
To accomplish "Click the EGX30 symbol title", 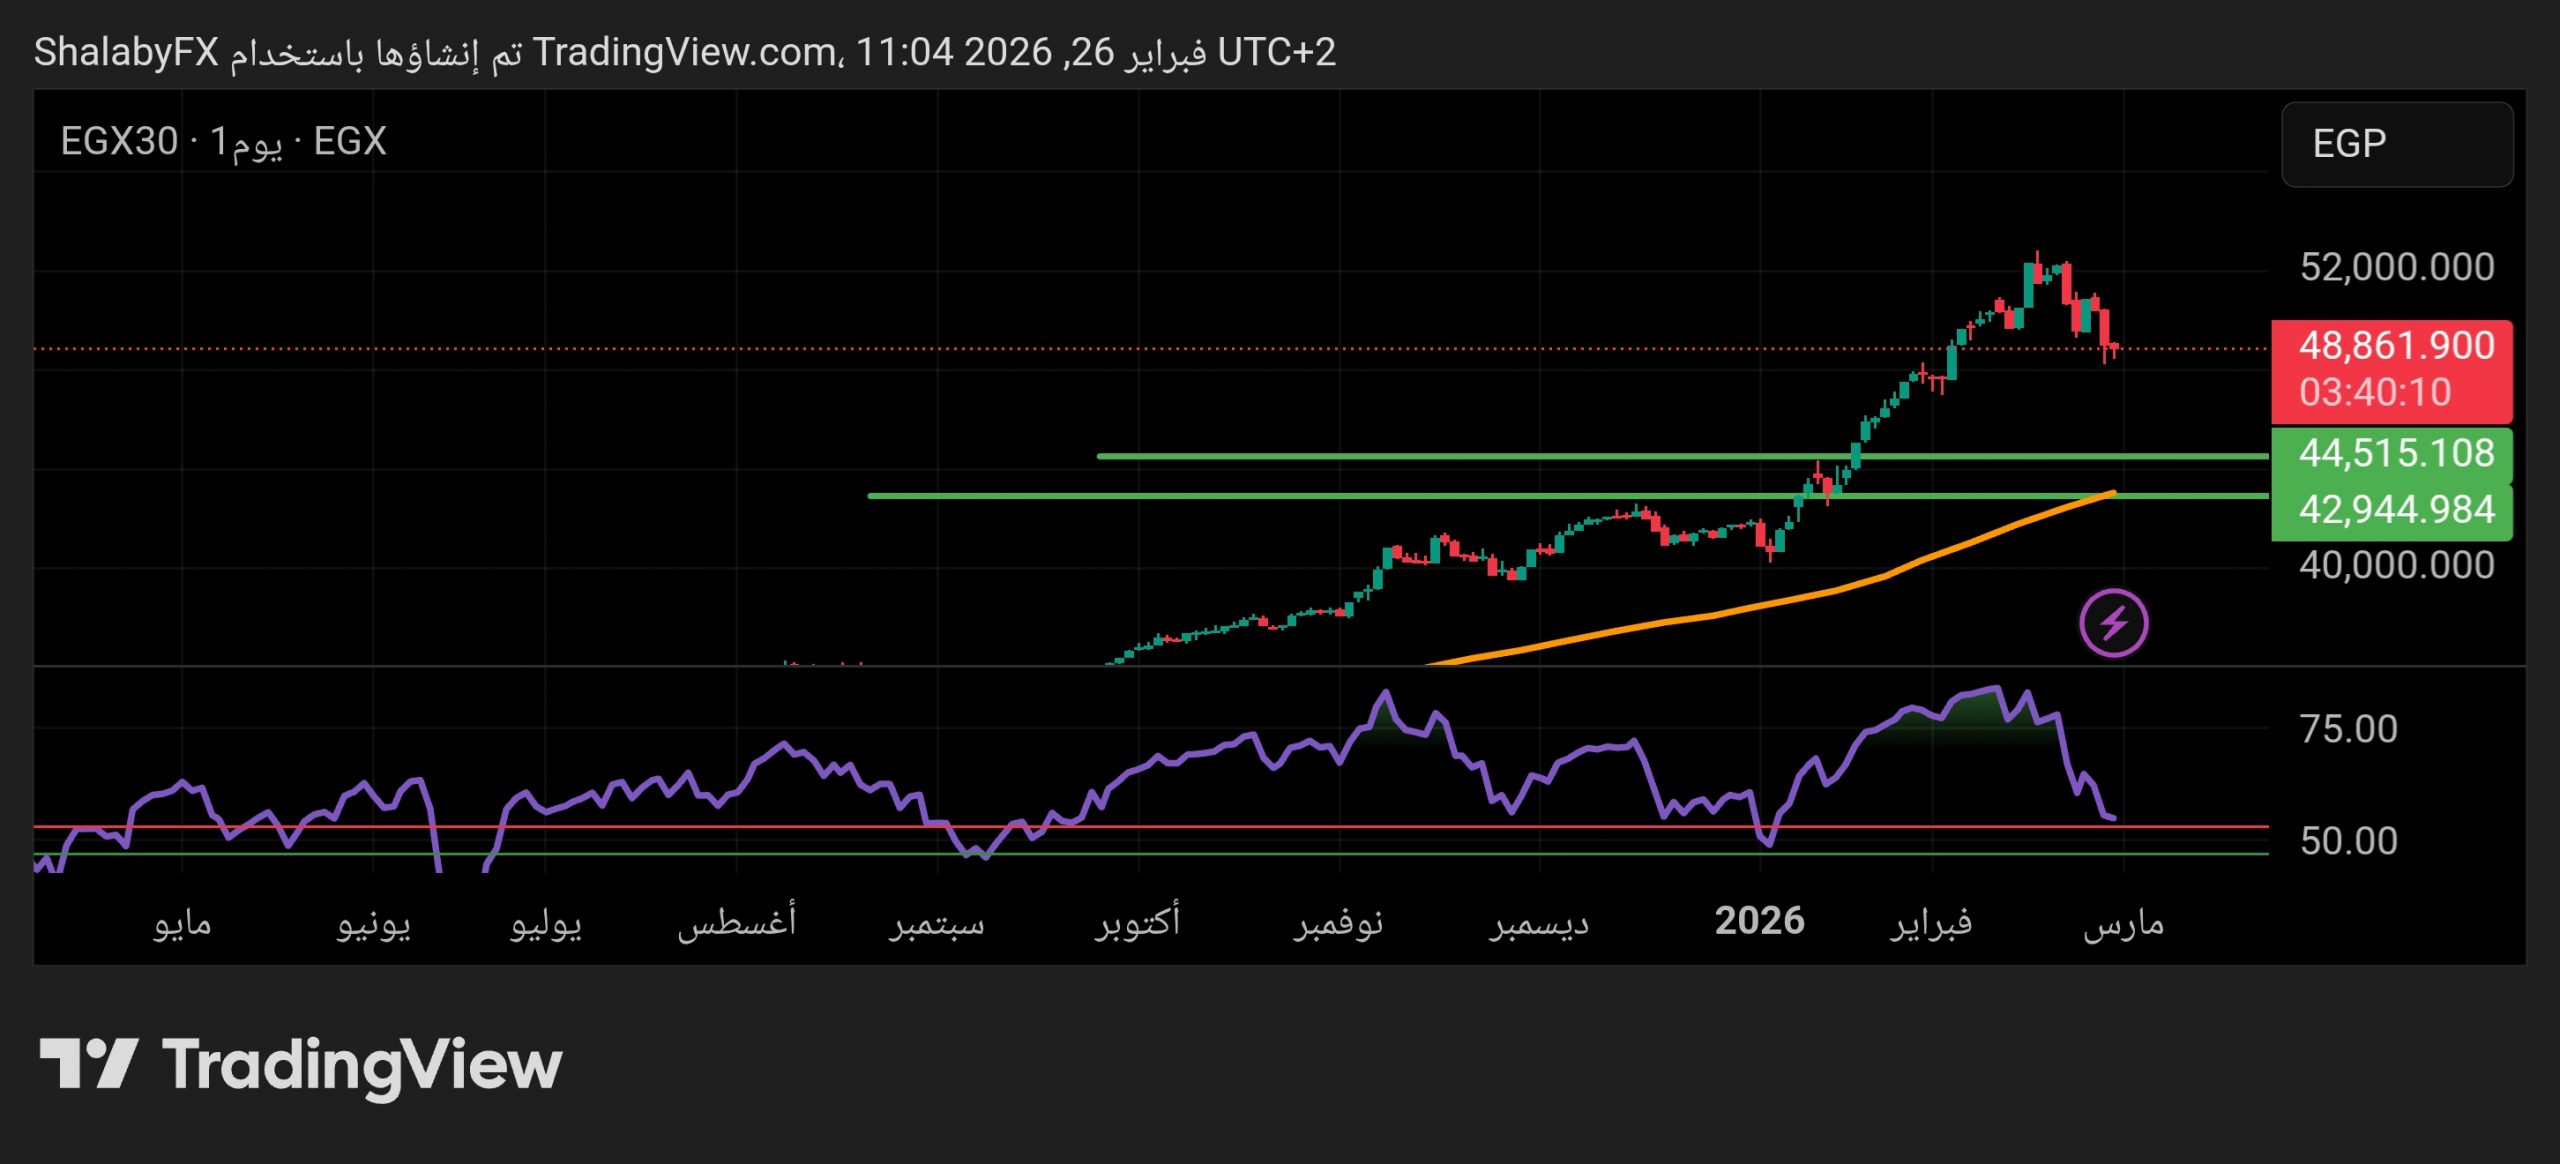I will (119, 141).
